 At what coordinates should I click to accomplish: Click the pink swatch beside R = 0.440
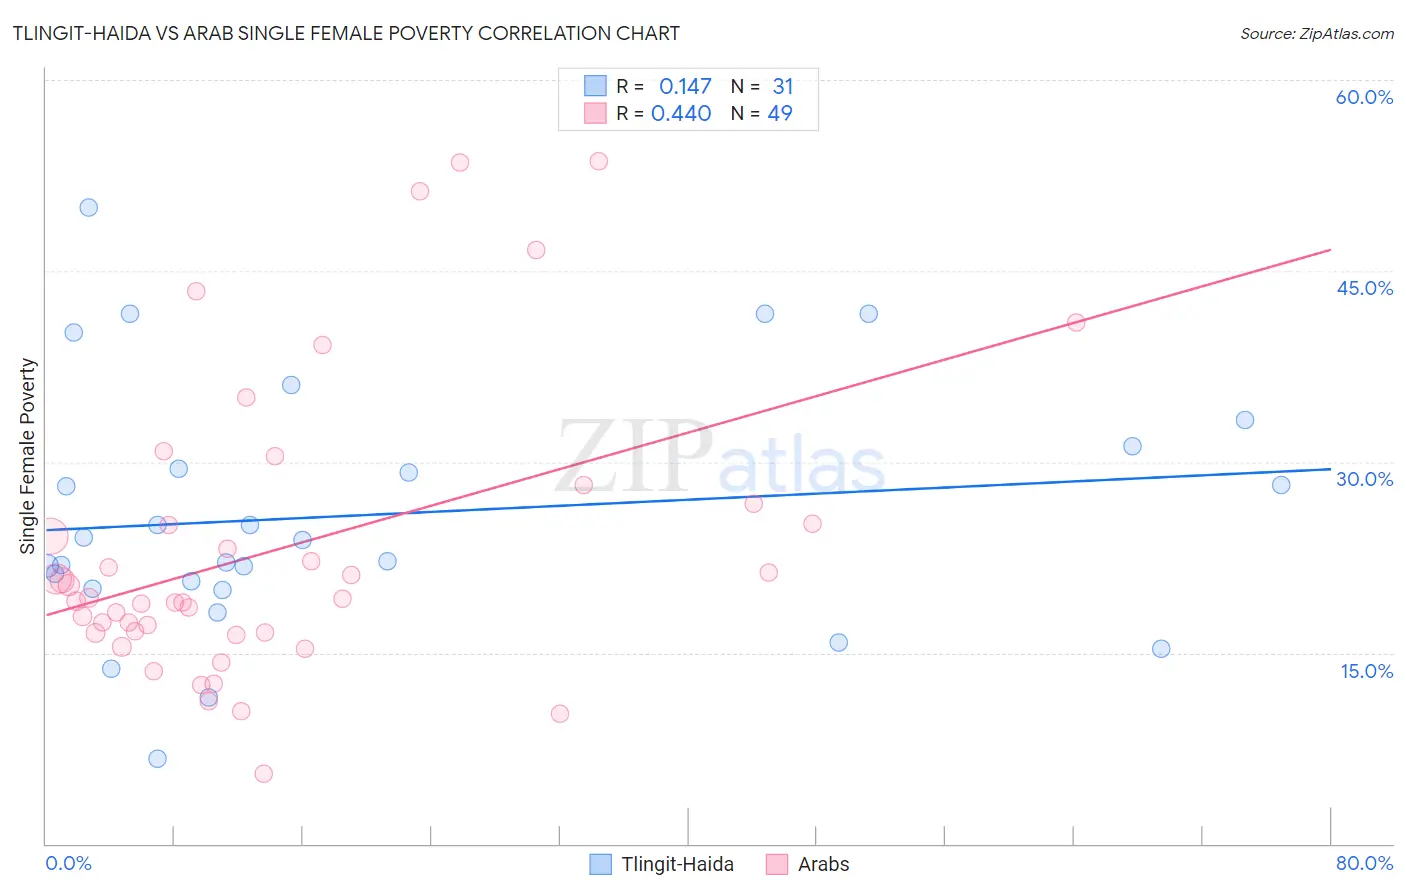coord(595,113)
